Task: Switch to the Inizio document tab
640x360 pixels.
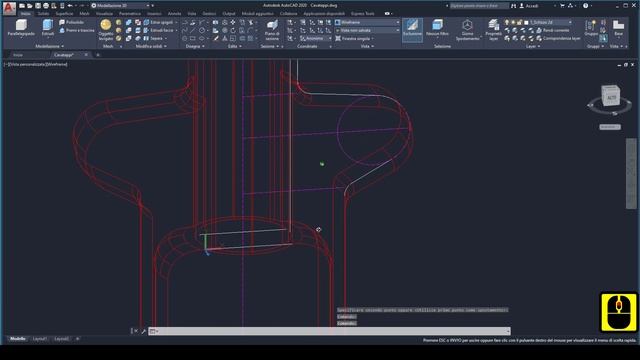Action: tap(18, 55)
